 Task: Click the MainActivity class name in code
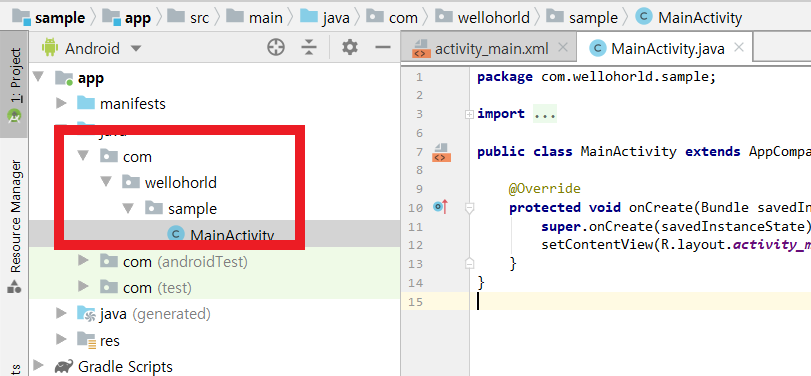[x=628, y=152]
